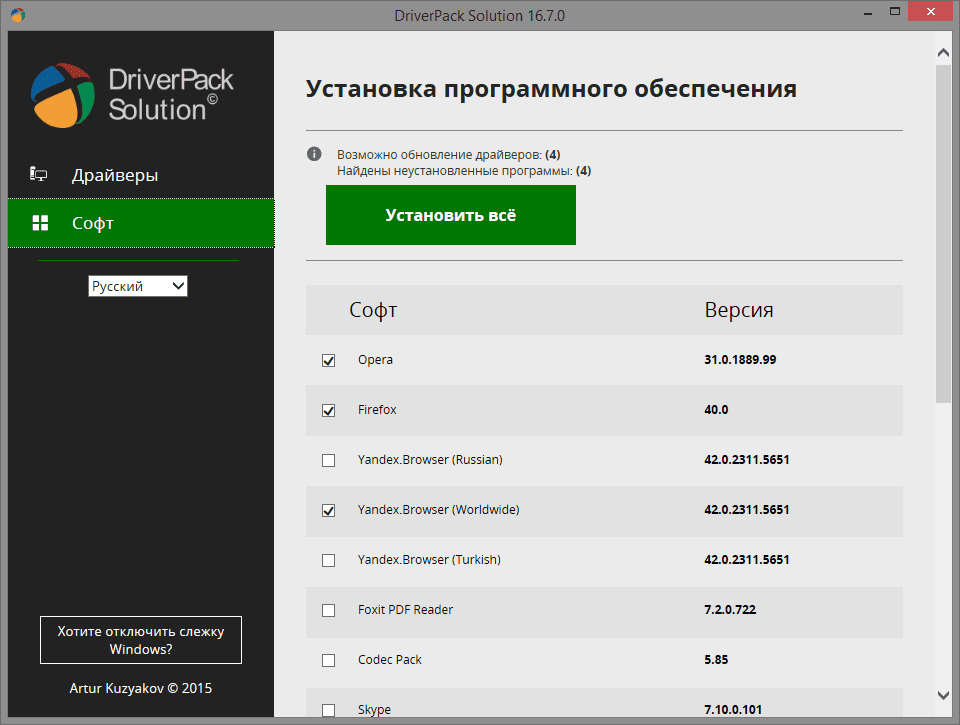Click the DriverPack Solution logo

pyautogui.click(x=132, y=96)
